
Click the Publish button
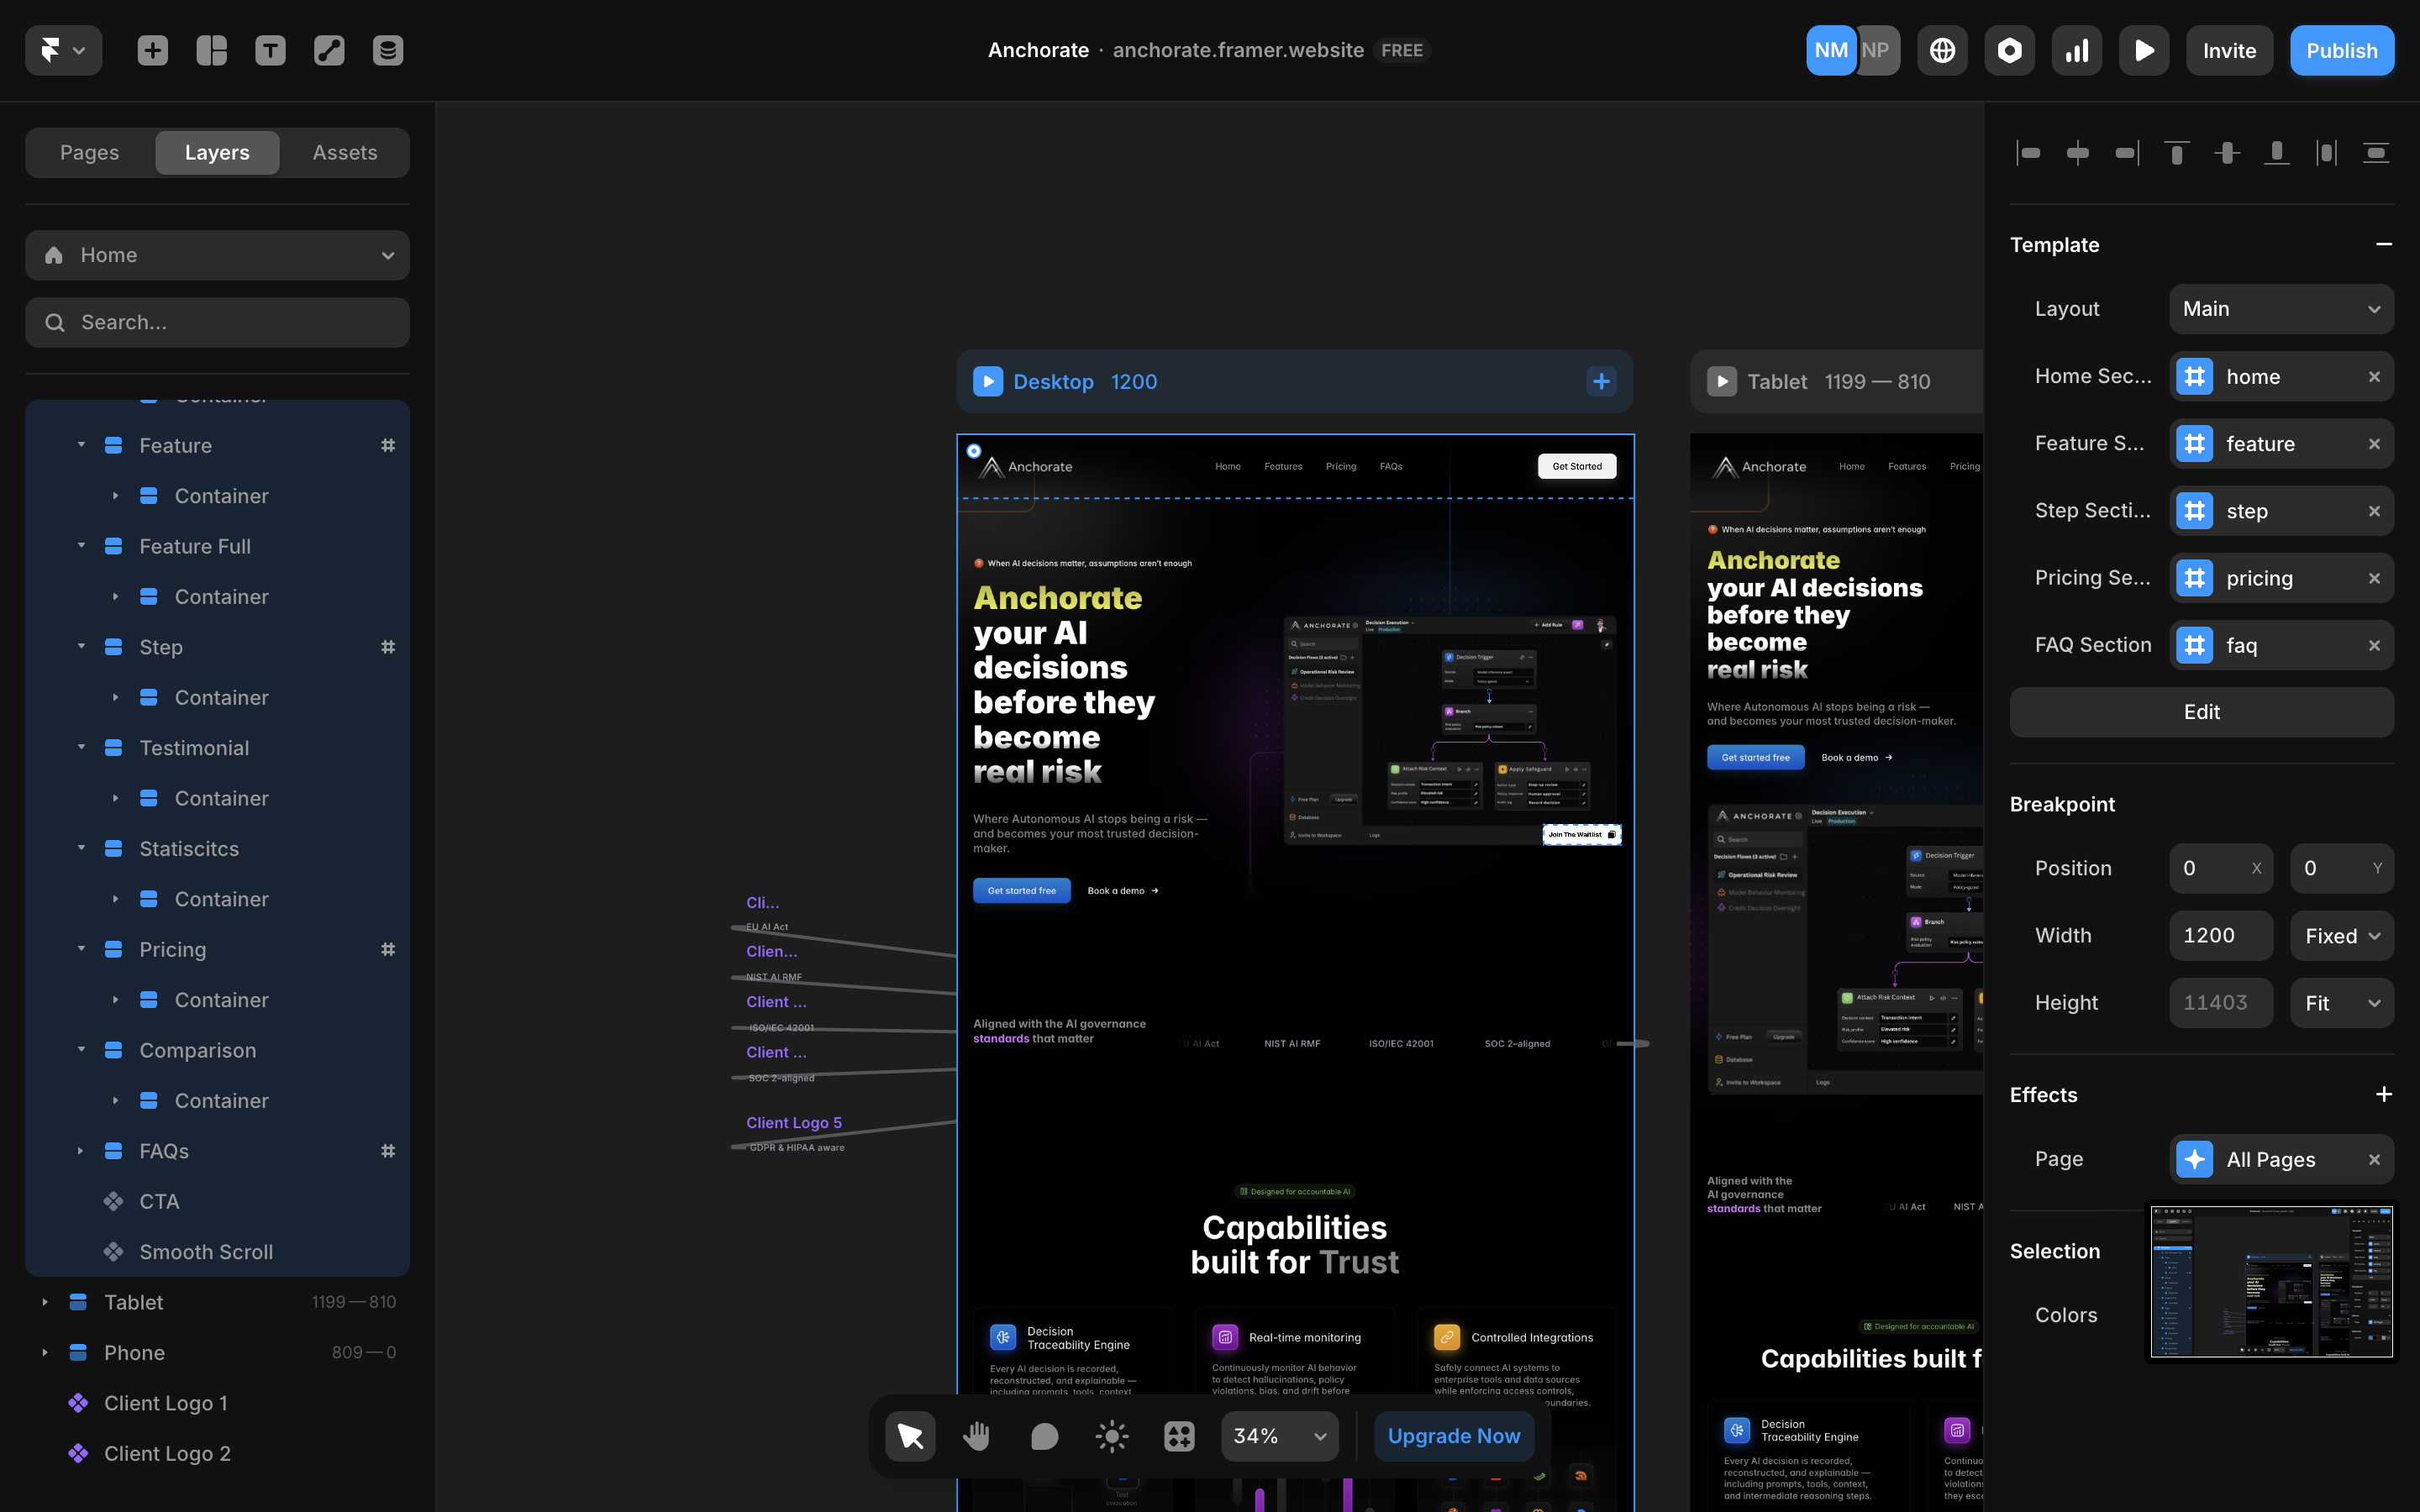[x=2342, y=50]
